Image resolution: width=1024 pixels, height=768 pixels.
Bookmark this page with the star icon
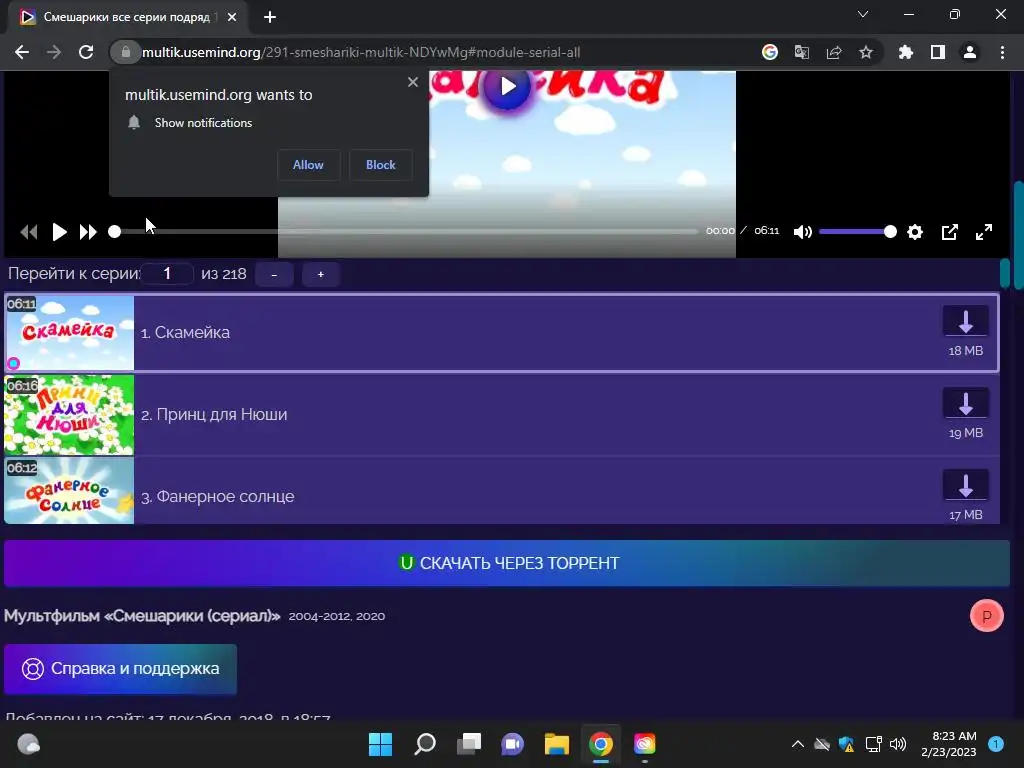tap(865, 52)
